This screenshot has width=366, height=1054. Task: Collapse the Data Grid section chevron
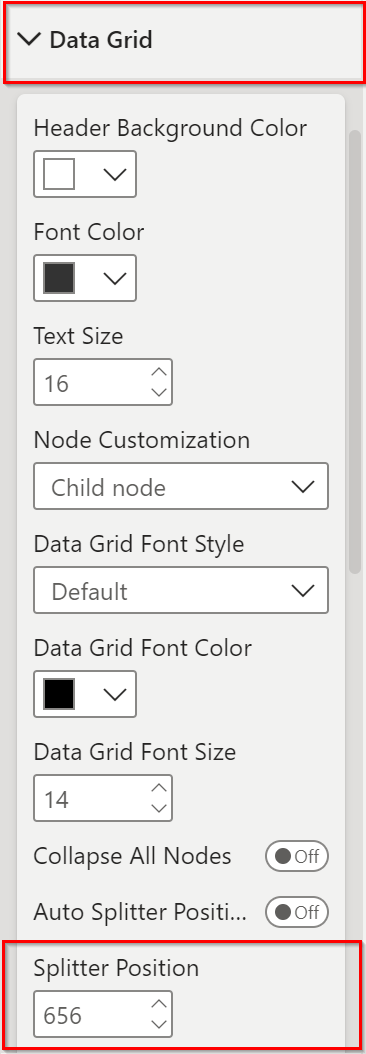tap(30, 40)
